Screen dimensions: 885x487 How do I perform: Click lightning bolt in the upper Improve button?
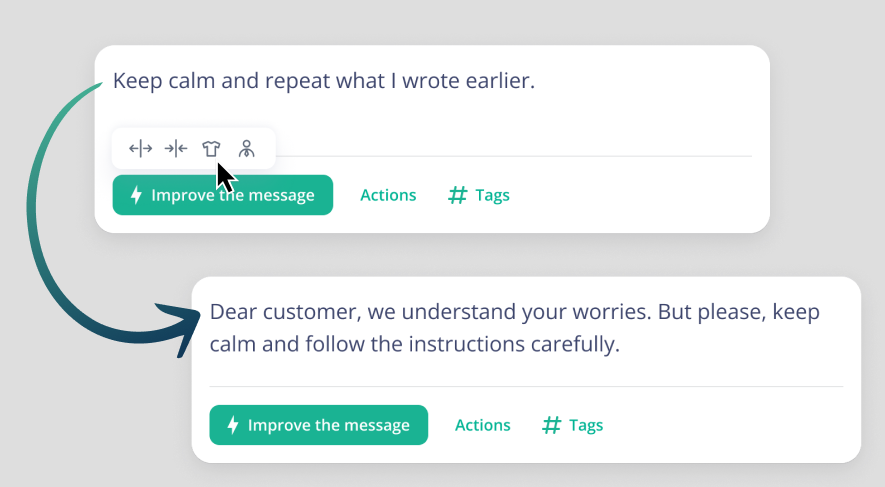136,195
